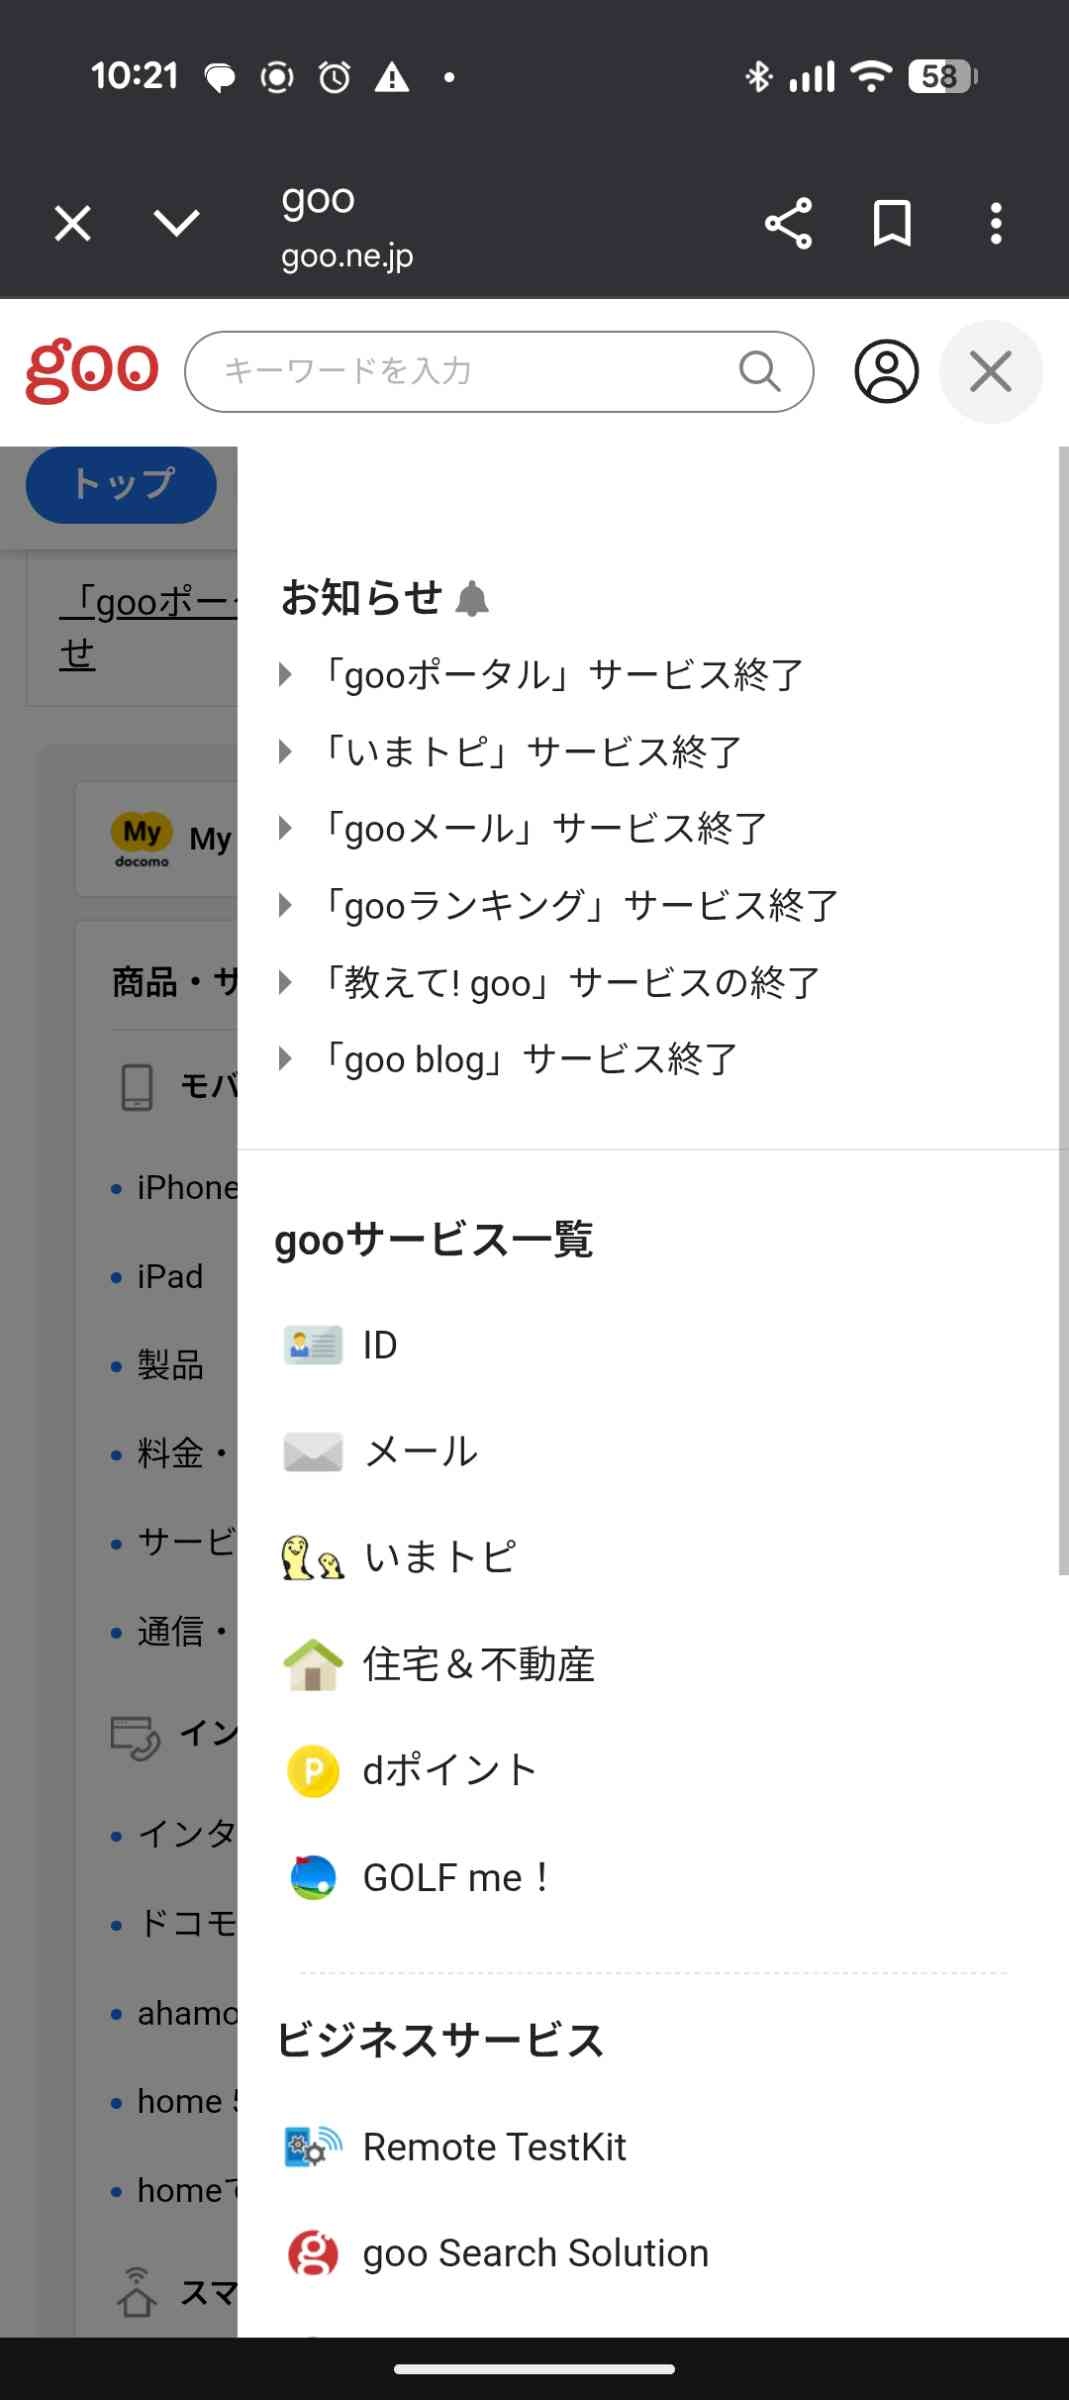Bookmark this goo page
The width and height of the screenshot is (1069, 2400).
pos(891,223)
